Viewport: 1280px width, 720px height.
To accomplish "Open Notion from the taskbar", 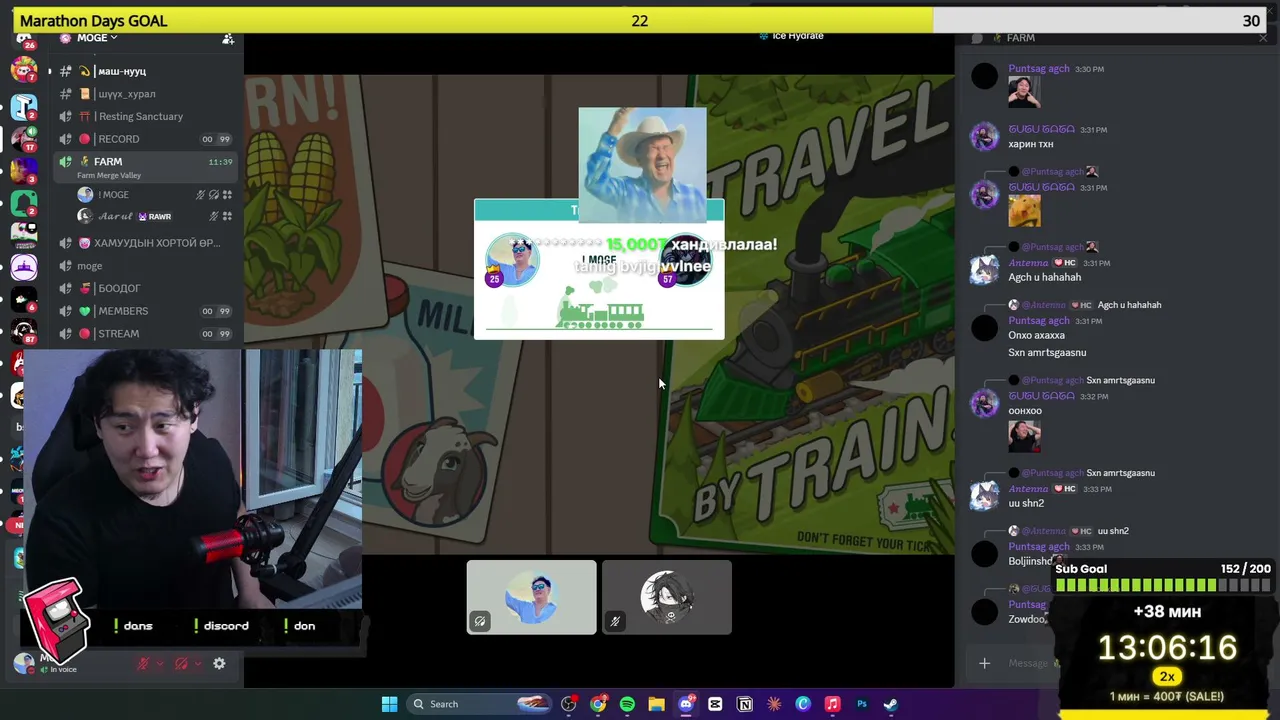I will 744,704.
